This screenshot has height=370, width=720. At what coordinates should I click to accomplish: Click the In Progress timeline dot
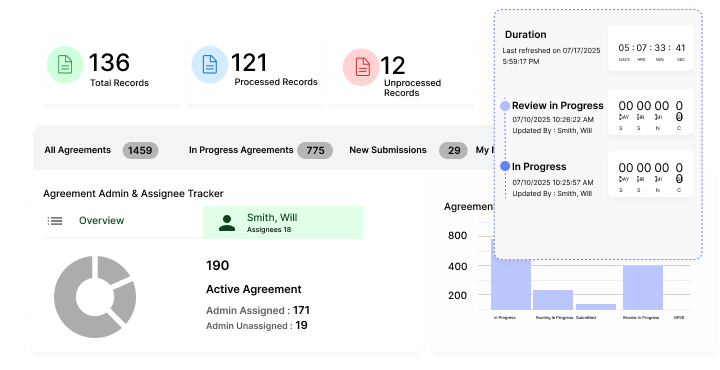click(505, 166)
